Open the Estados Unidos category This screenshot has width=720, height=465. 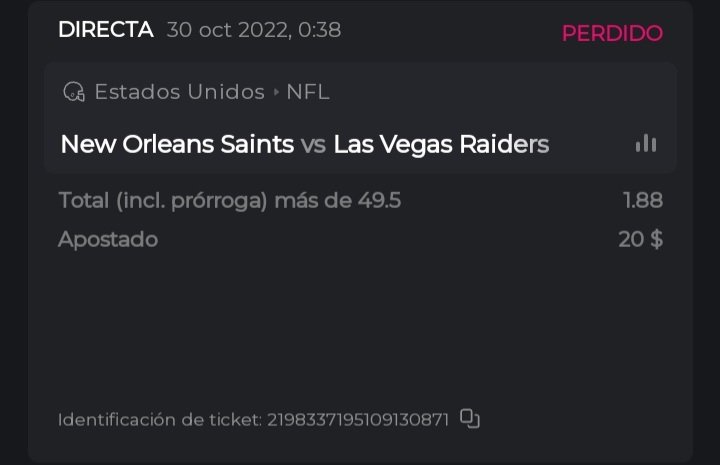(179, 92)
